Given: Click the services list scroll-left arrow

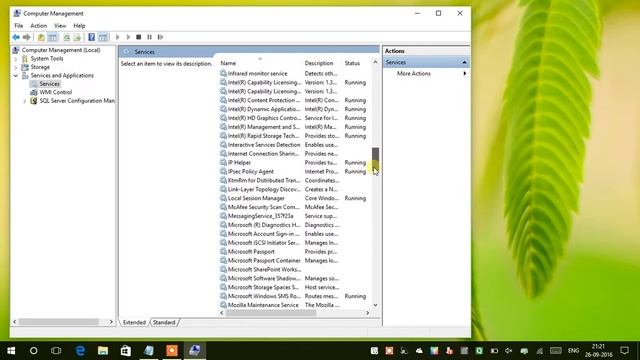Looking at the screenshot, I should click(222, 313).
